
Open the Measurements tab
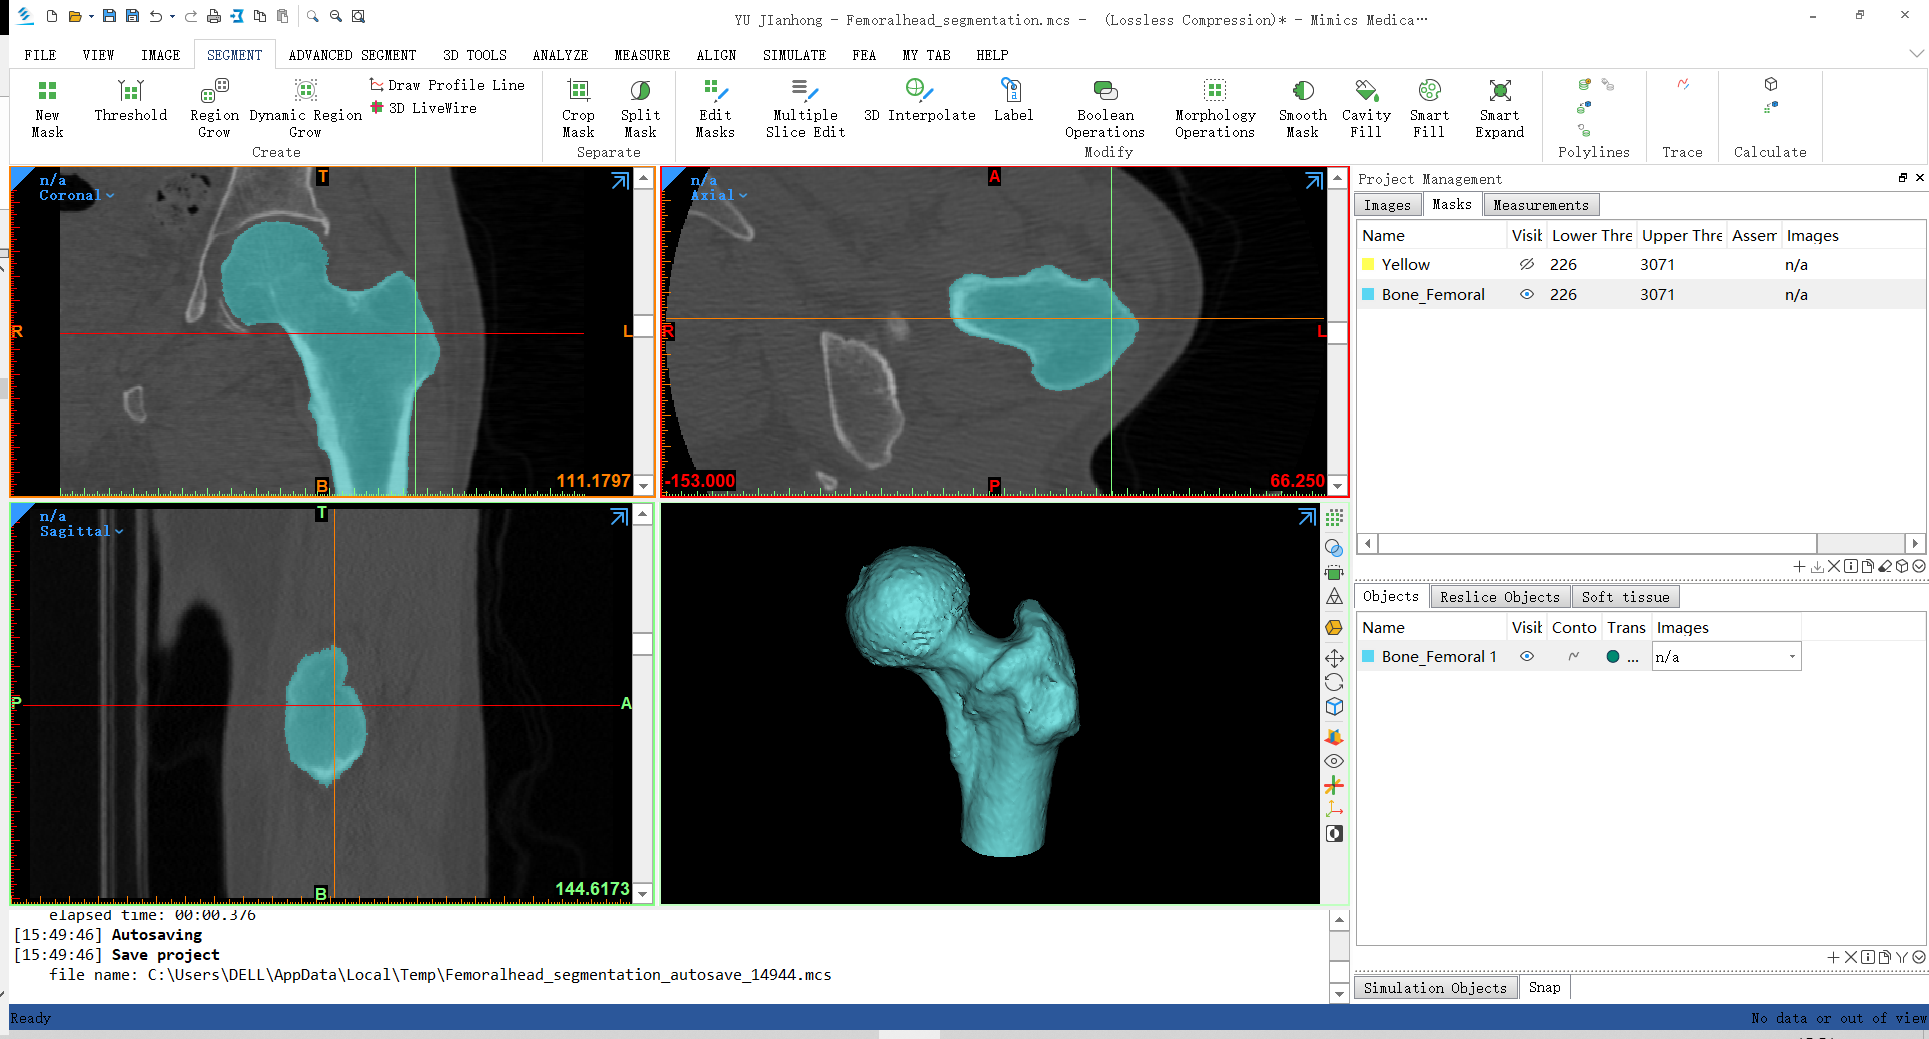[1540, 205]
